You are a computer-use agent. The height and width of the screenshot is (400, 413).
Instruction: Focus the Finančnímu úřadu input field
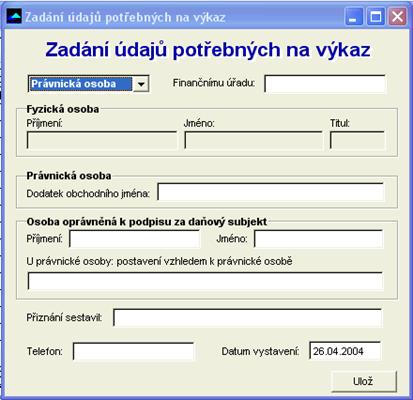coord(325,84)
